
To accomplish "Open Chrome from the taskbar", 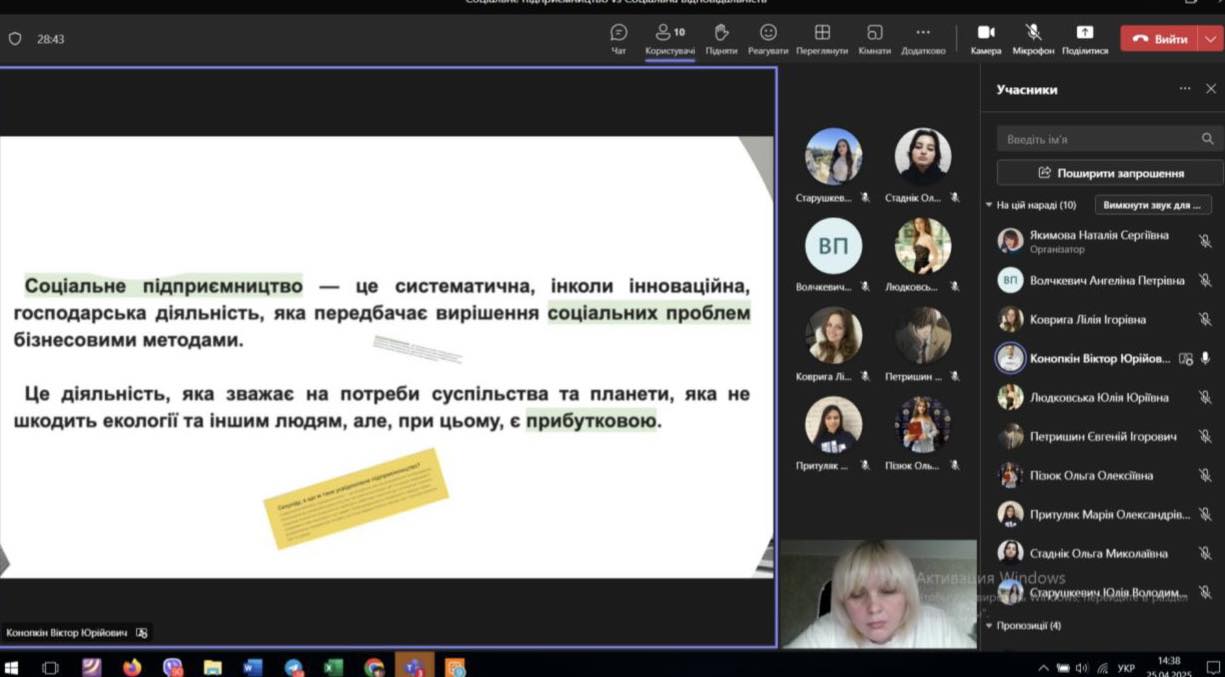I will [x=374, y=666].
